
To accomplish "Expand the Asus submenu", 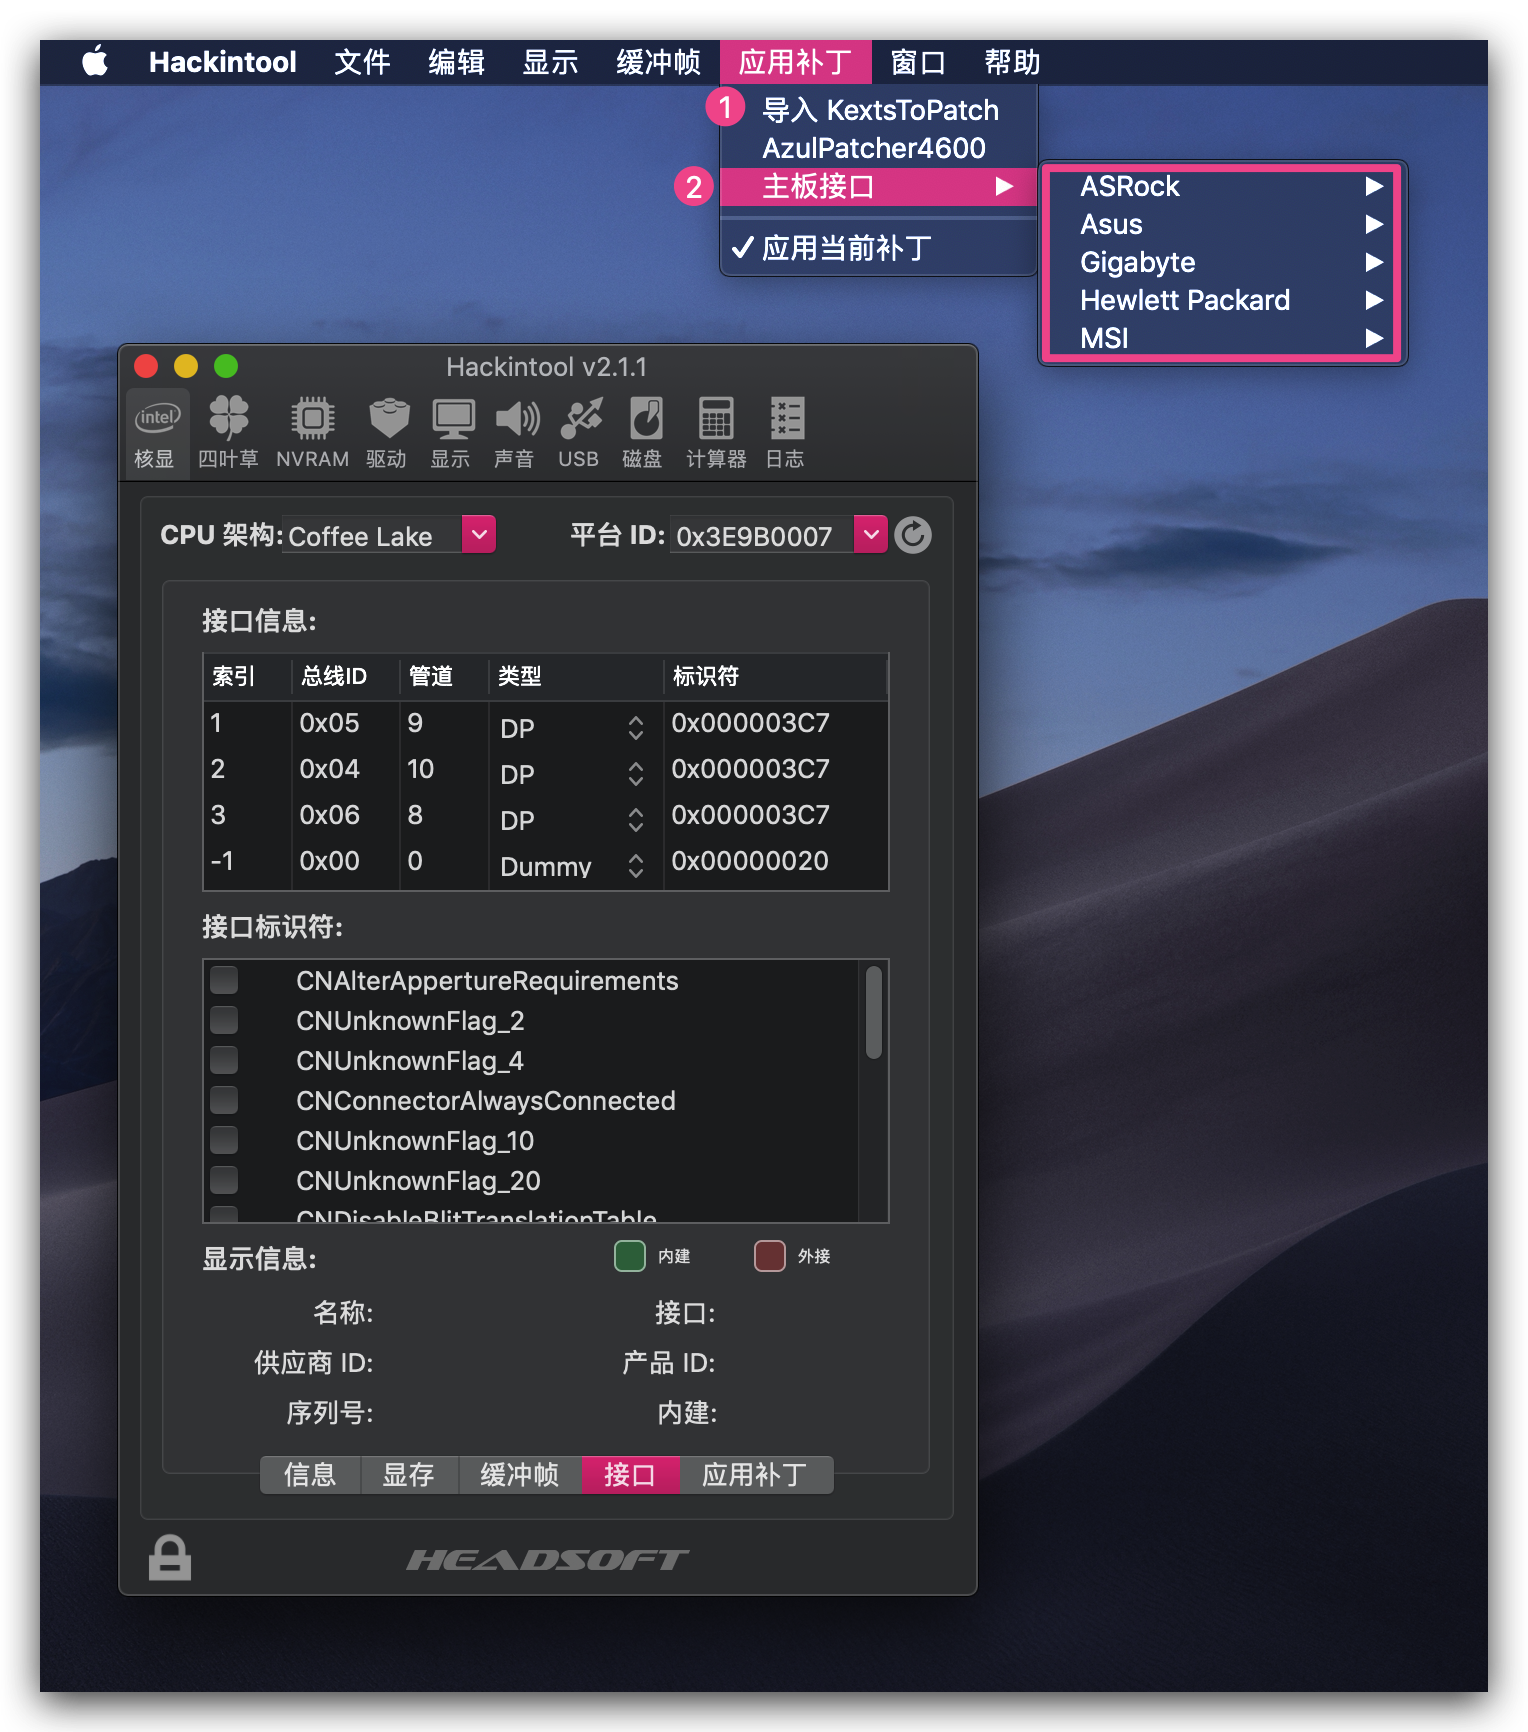I will click(x=1221, y=224).
